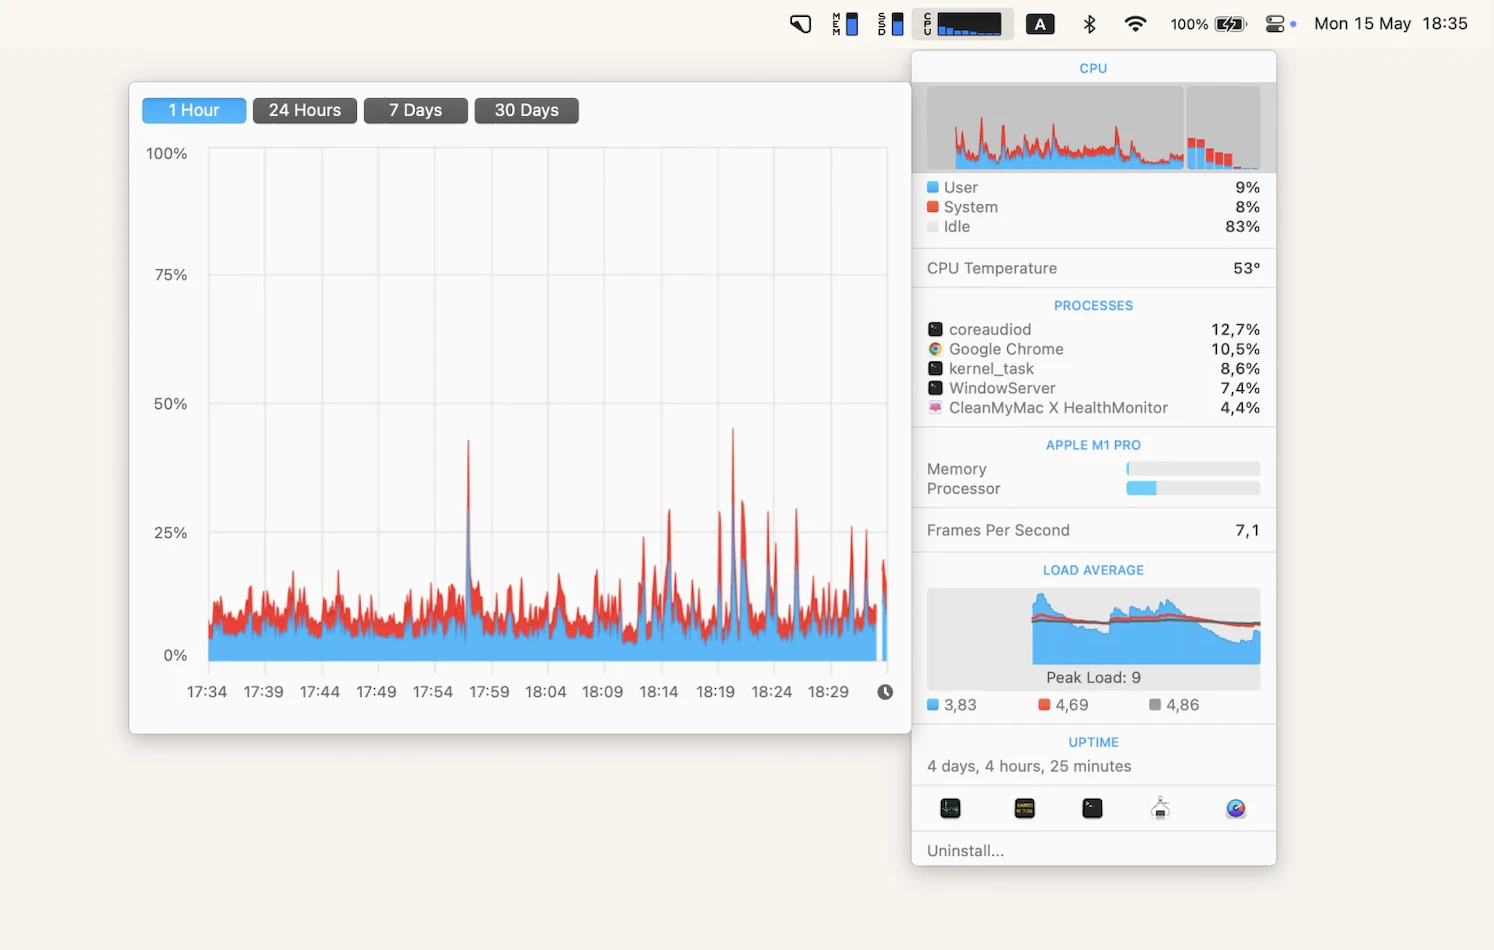Click the Bluetooth menu bar icon
The width and height of the screenshot is (1494, 950).
[x=1090, y=24]
